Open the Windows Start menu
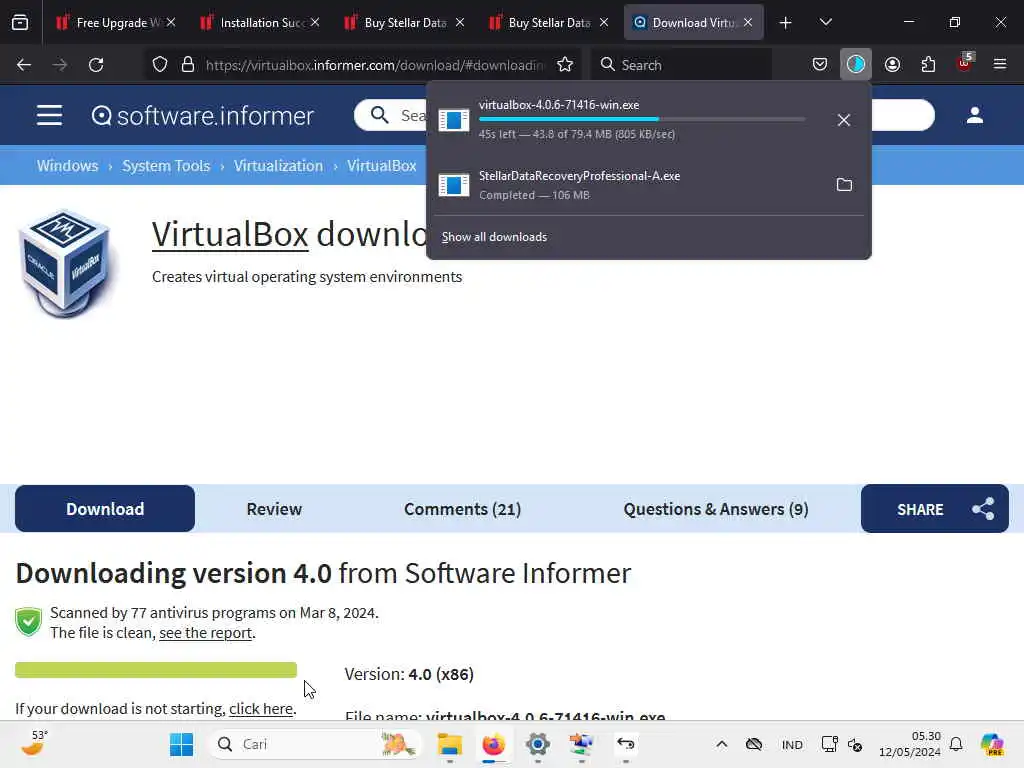 tap(181, 744)
